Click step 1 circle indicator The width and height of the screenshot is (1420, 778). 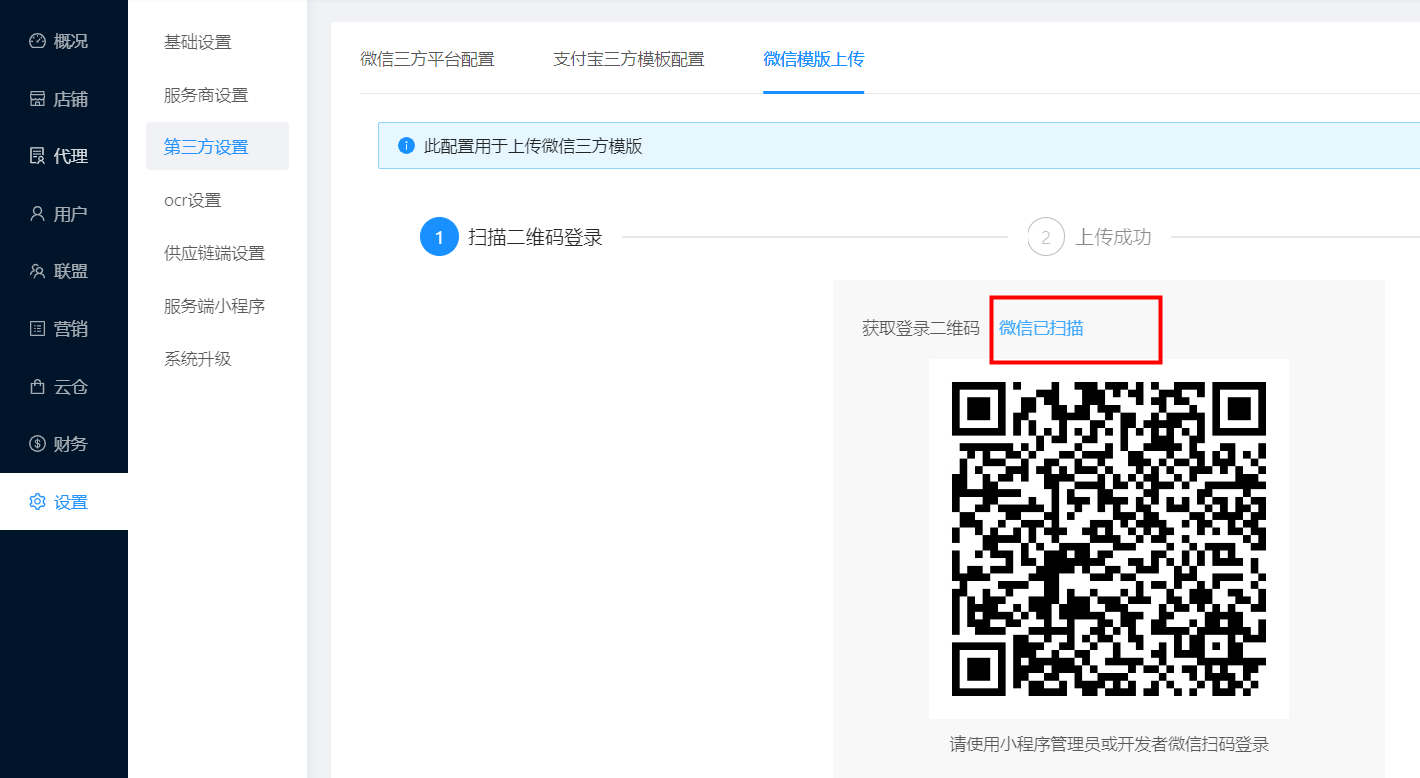click(x=439, y=237)
